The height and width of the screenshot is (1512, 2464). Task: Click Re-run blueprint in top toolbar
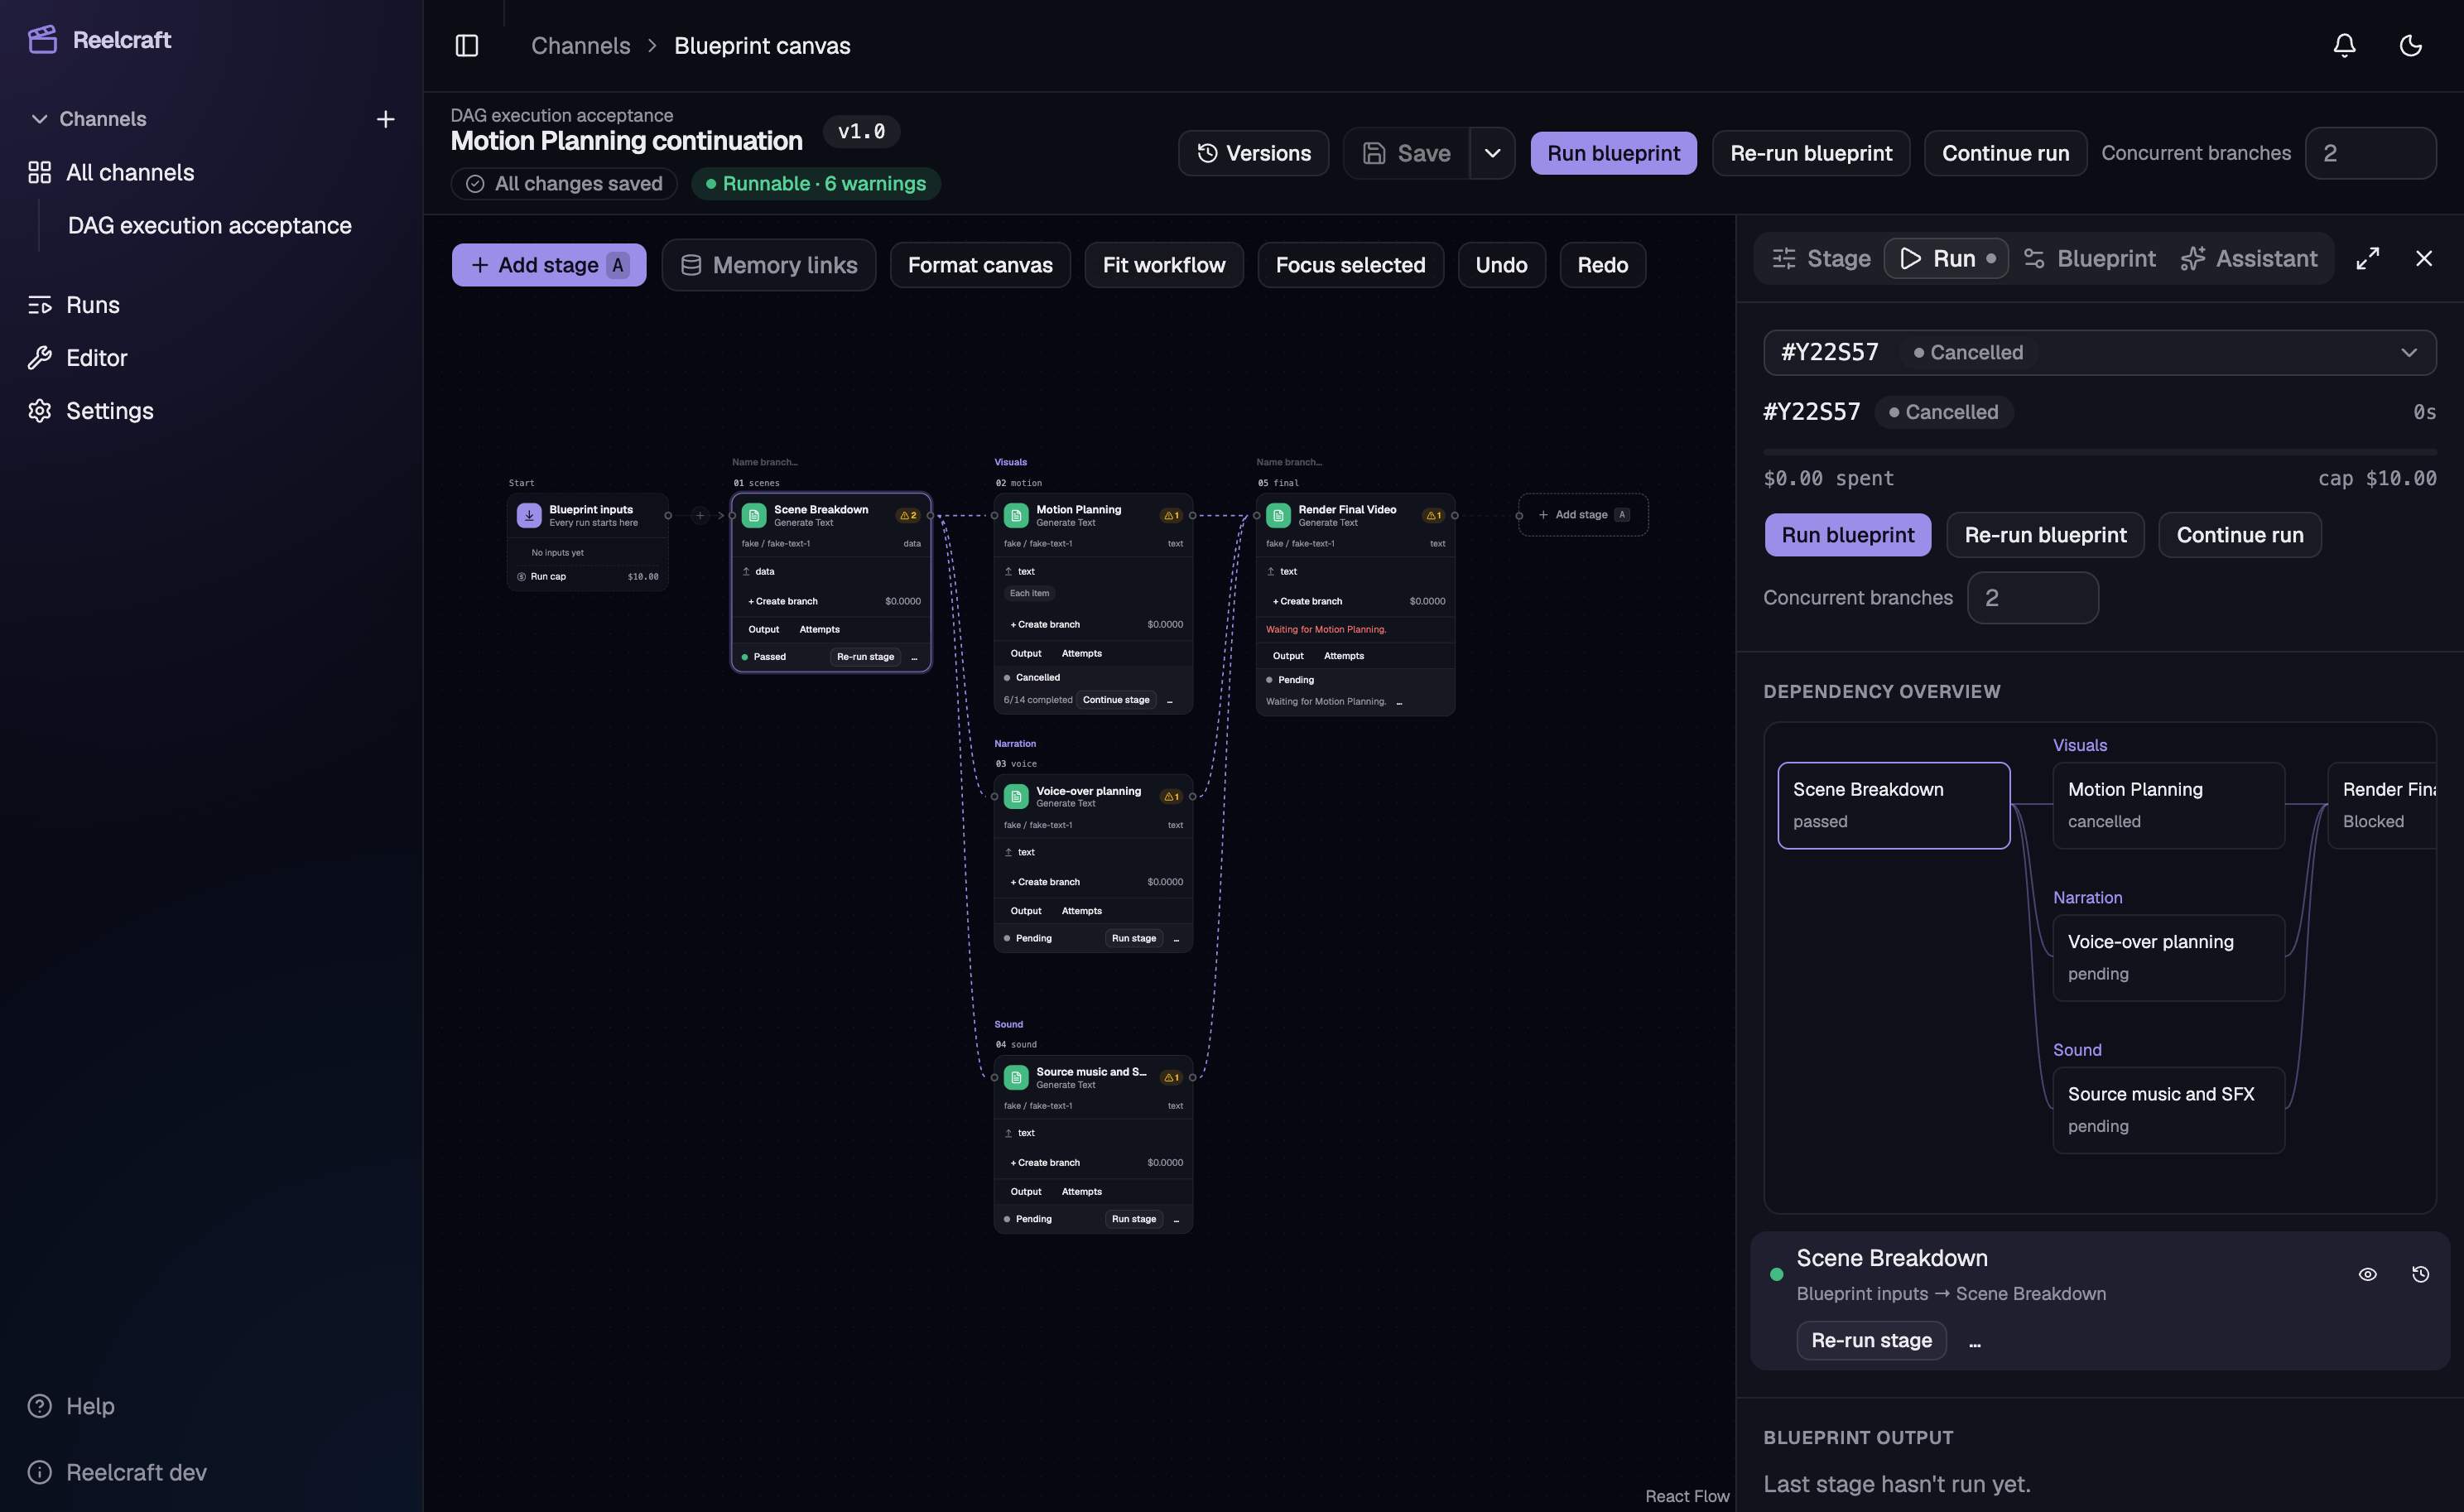tap(1811, 153)
